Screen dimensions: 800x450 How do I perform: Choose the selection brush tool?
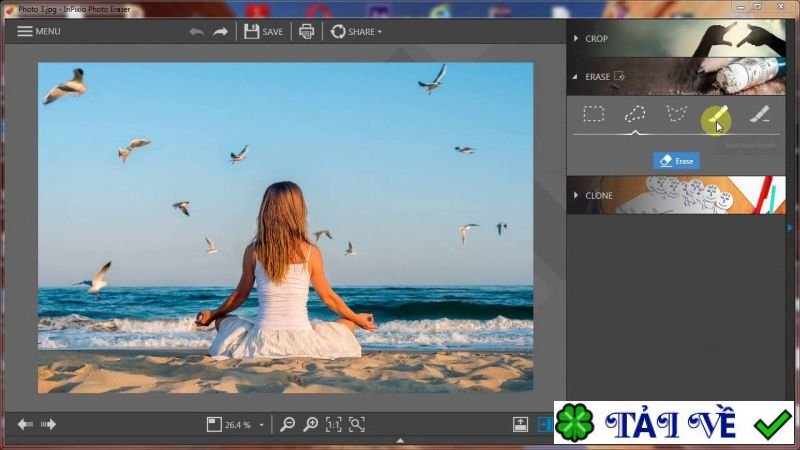coord(715,118)
